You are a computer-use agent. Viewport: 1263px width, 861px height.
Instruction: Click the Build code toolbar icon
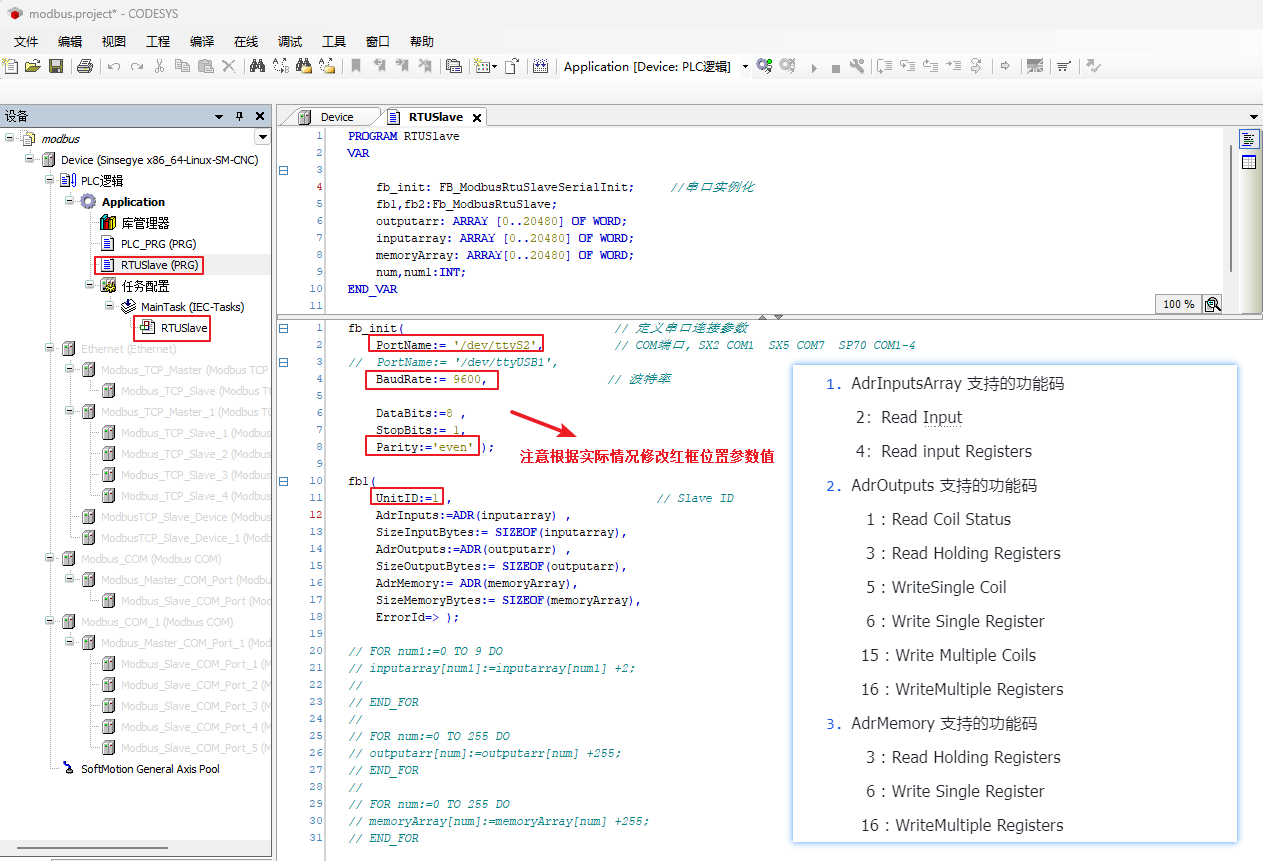click(540, 66)
